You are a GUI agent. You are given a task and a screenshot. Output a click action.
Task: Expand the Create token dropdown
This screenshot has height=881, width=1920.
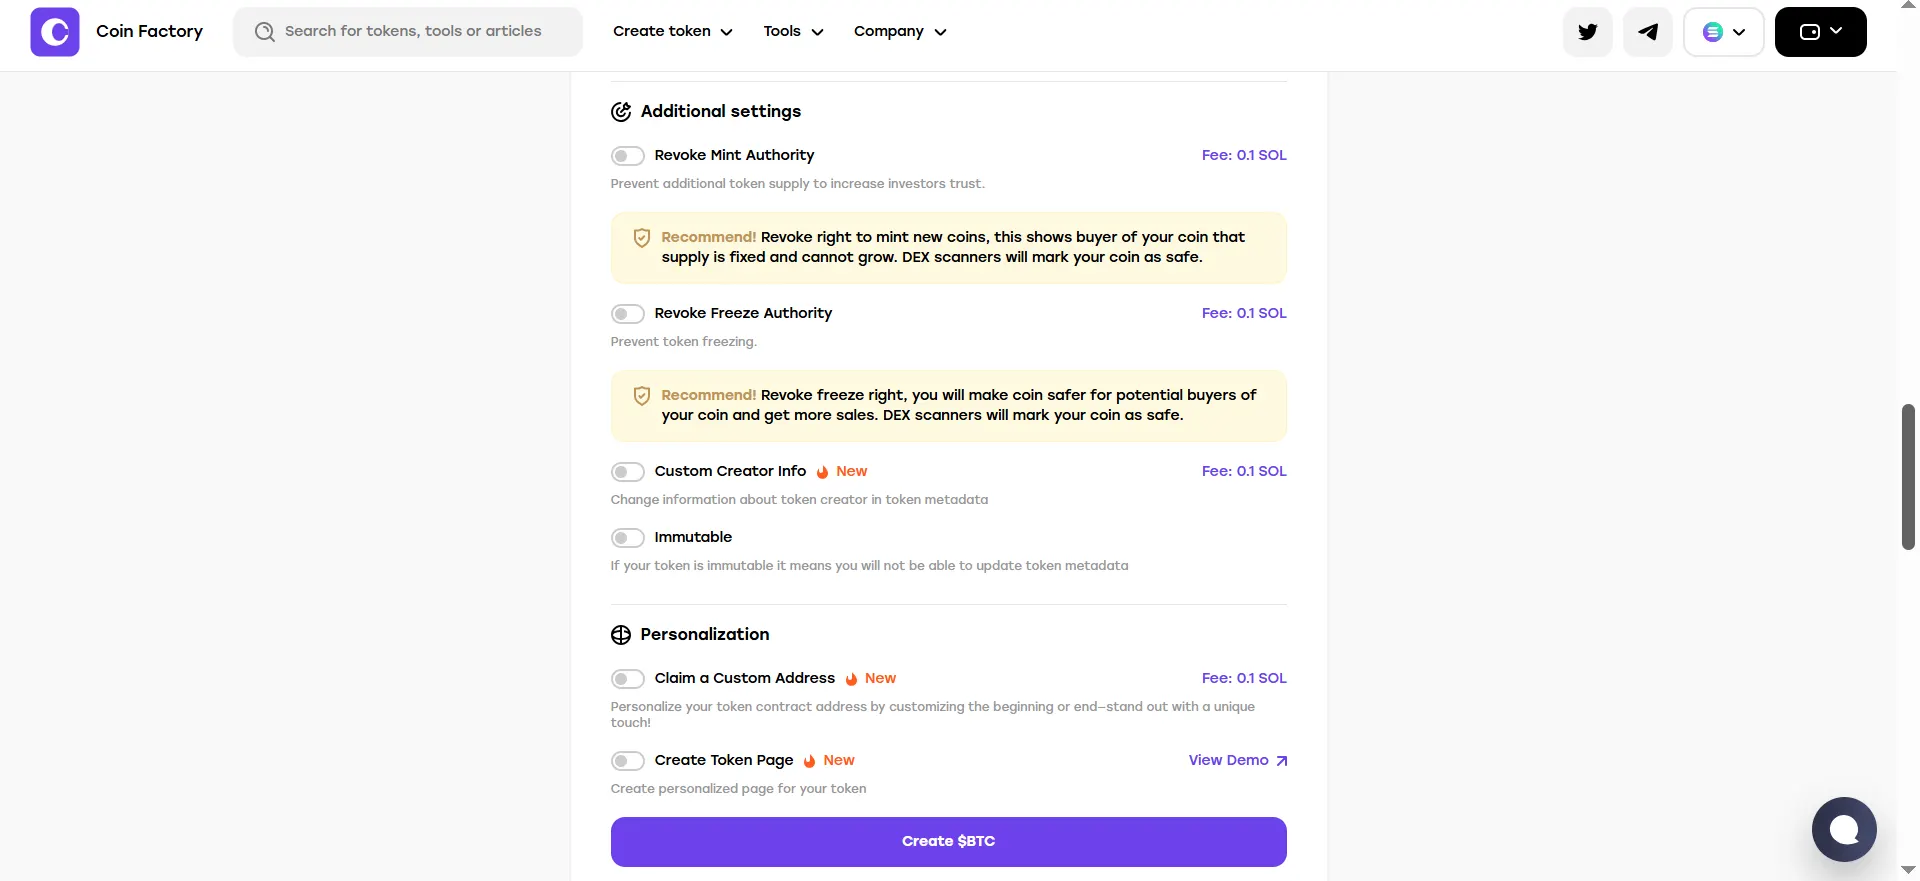coord(673,31)
